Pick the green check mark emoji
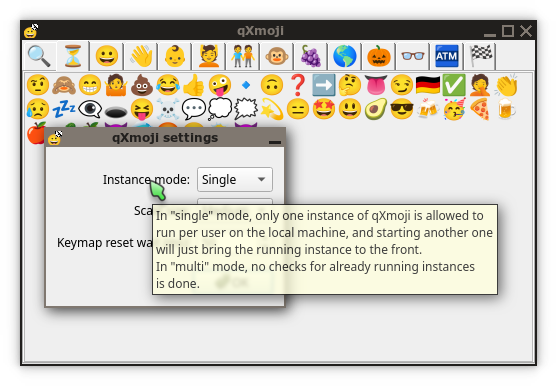 (x=454, y=85)
